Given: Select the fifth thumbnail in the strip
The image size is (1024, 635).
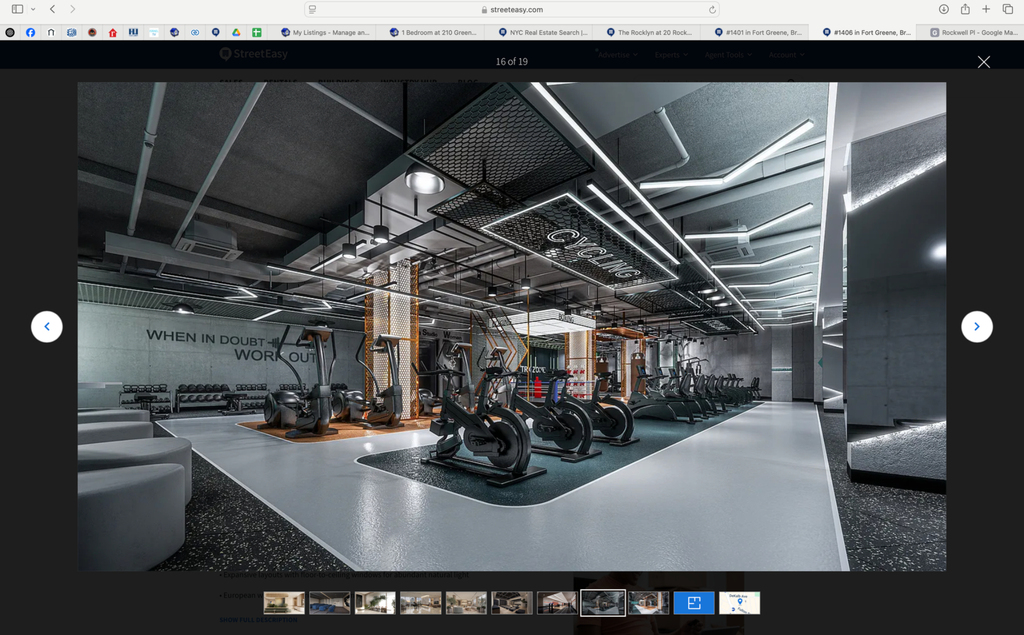Looking at the screenshot, I should tap(466, 602).
